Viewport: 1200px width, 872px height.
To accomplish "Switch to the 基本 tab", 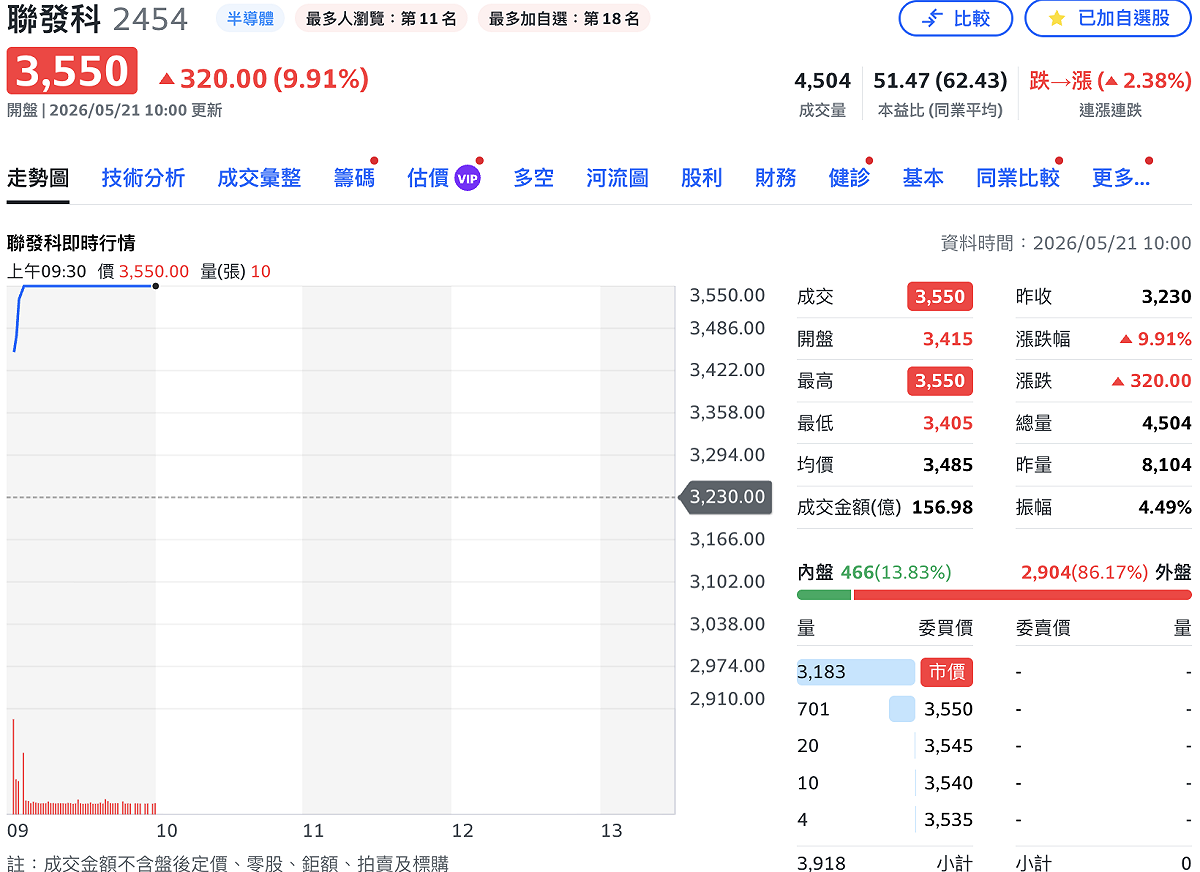I will tap(922, 178).
